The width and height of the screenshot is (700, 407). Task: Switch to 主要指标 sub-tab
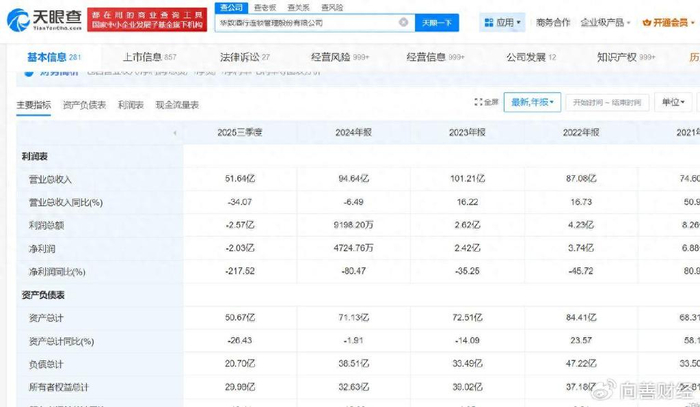pyautogui.click(x=33, y=105)
